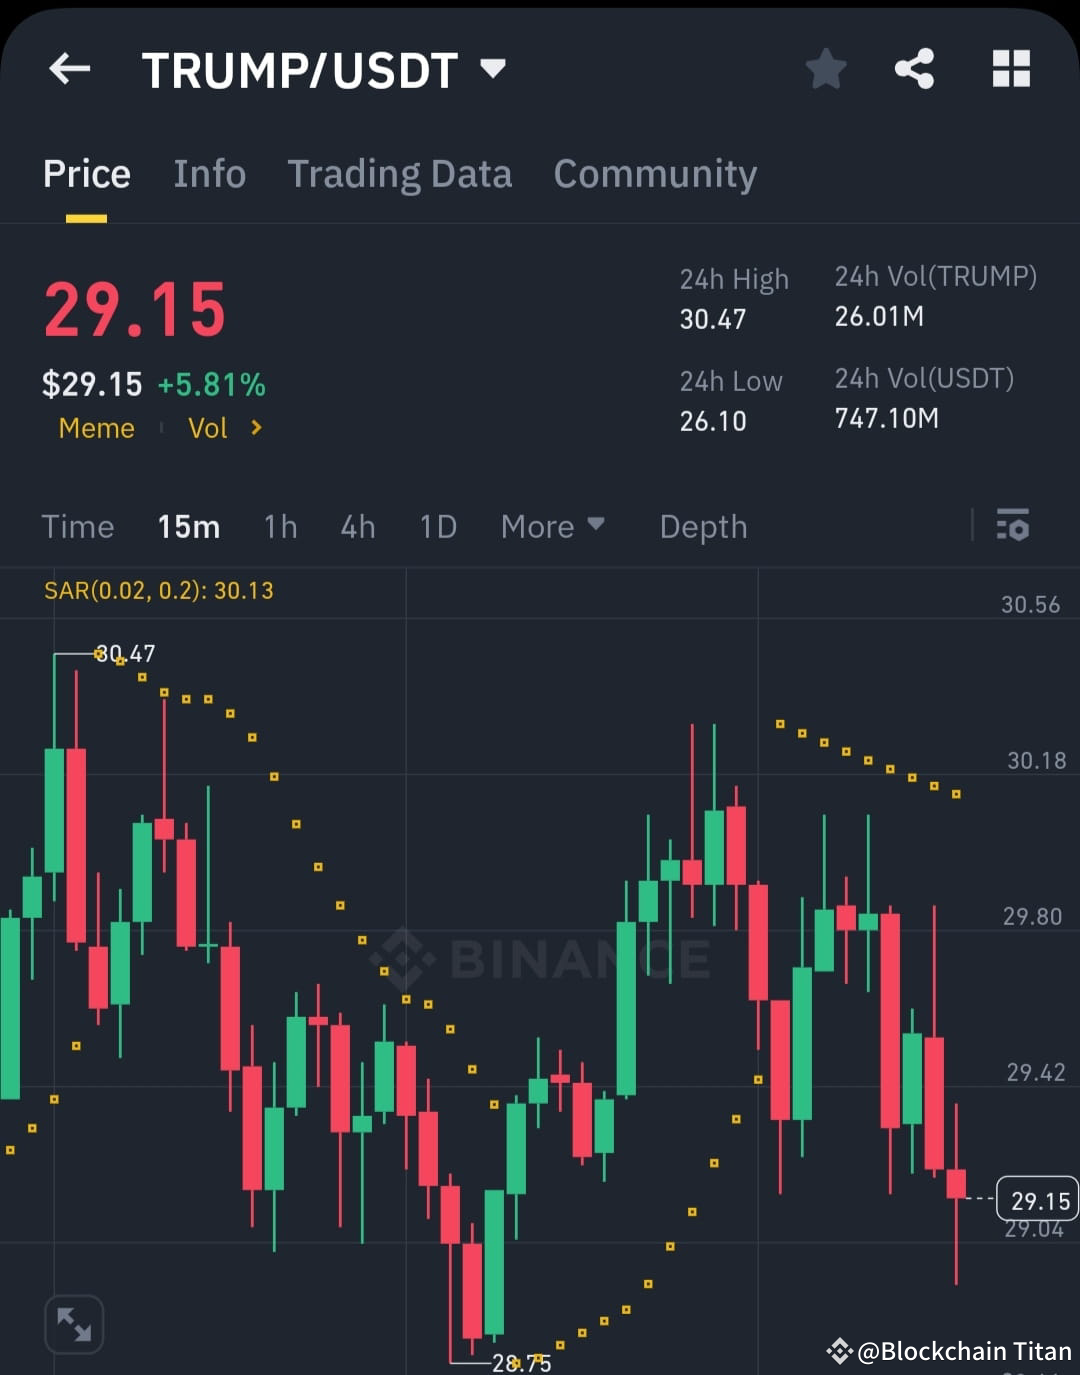Open the share options
The image size is (1080, 1375).
[x=913, y=68]
